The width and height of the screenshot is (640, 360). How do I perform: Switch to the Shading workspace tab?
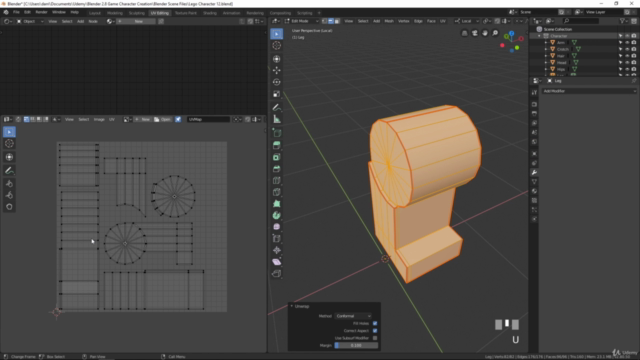click(x=210, y=13)
